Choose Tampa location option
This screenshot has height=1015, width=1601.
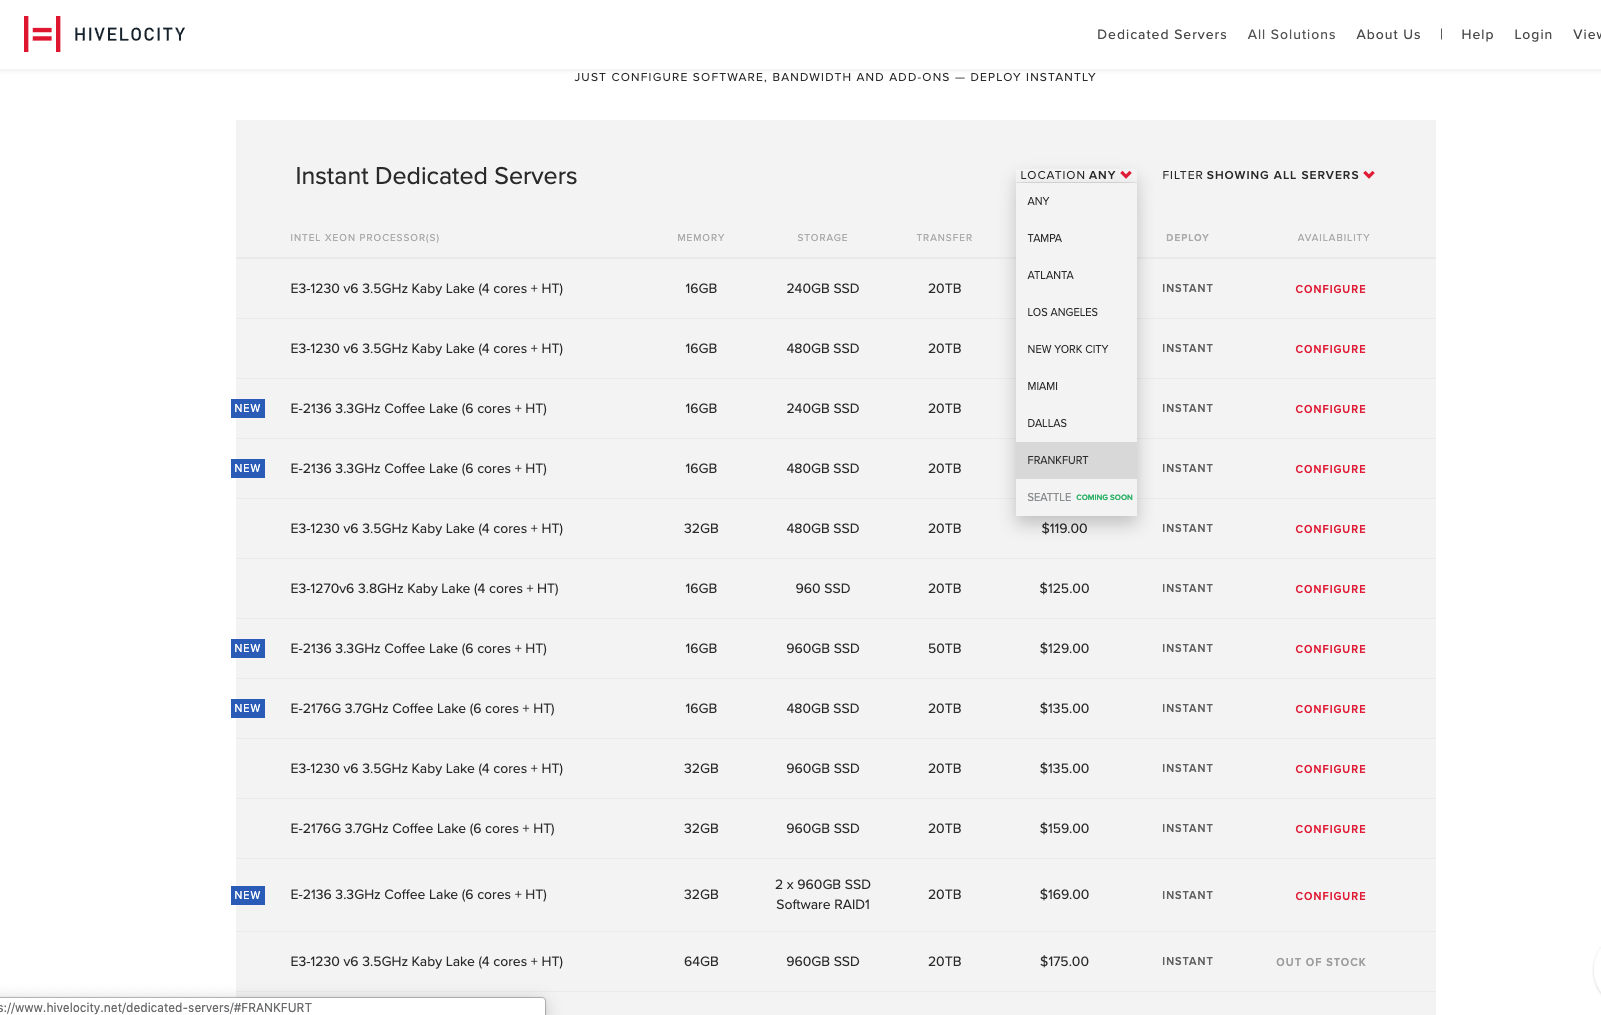tap(1076, 238)
